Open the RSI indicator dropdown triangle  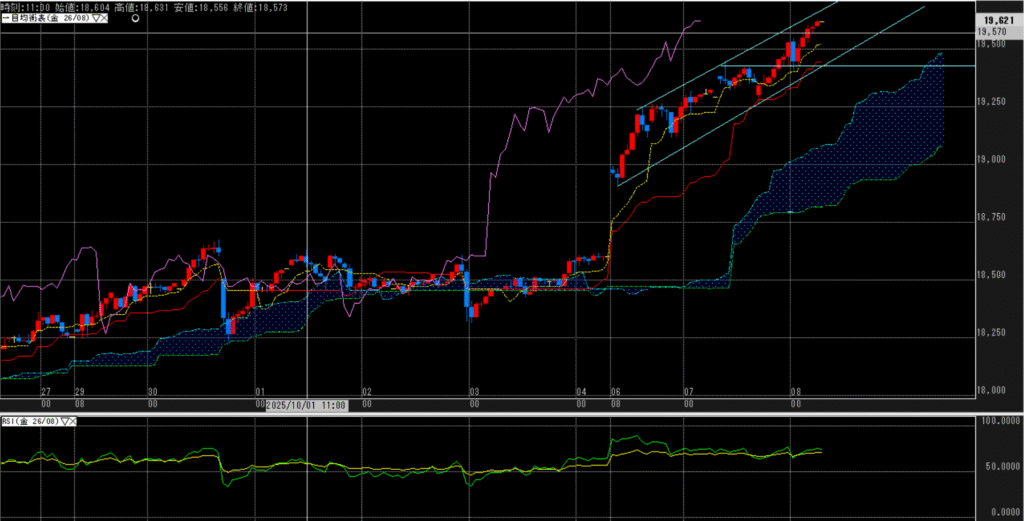click(66, 422)
